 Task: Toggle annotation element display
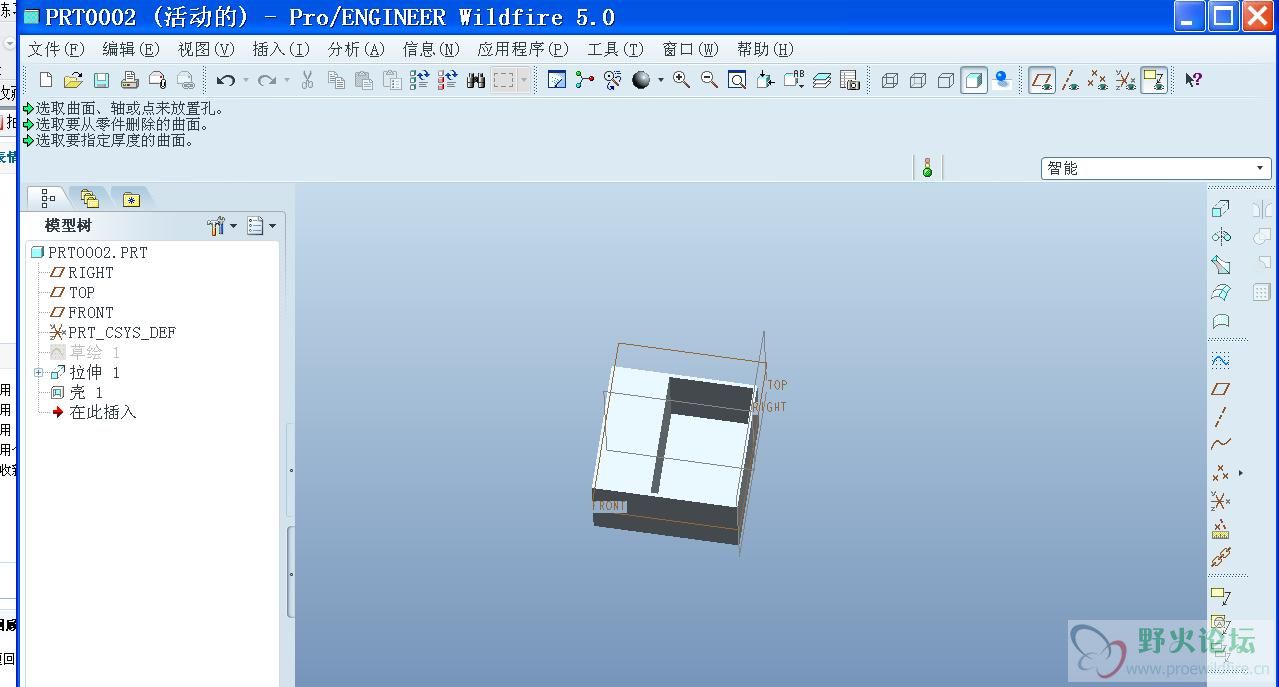point(1154,80)
